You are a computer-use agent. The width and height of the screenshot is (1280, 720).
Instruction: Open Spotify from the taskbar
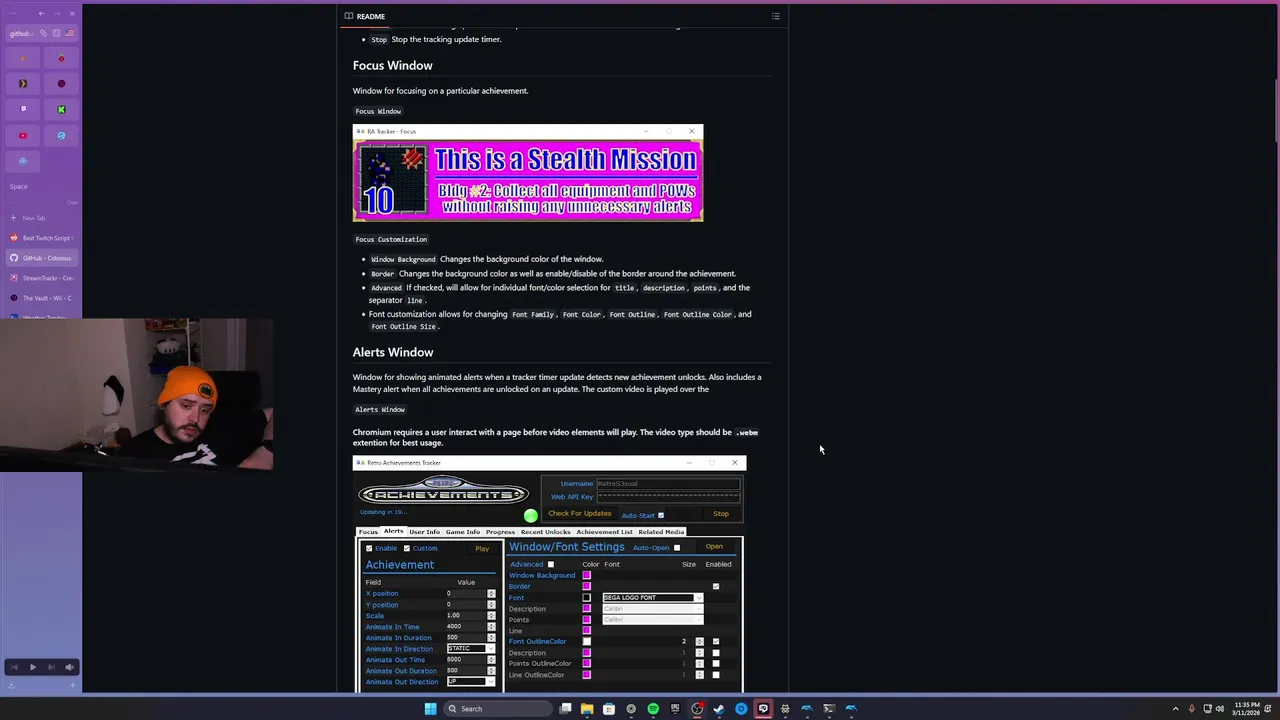click(x=653, y=708)
